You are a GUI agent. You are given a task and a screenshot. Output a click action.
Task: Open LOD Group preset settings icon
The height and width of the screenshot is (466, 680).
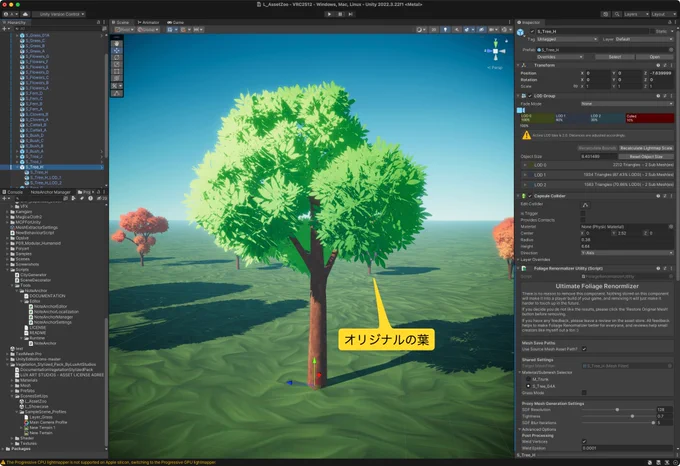click(x=665, y=96)
